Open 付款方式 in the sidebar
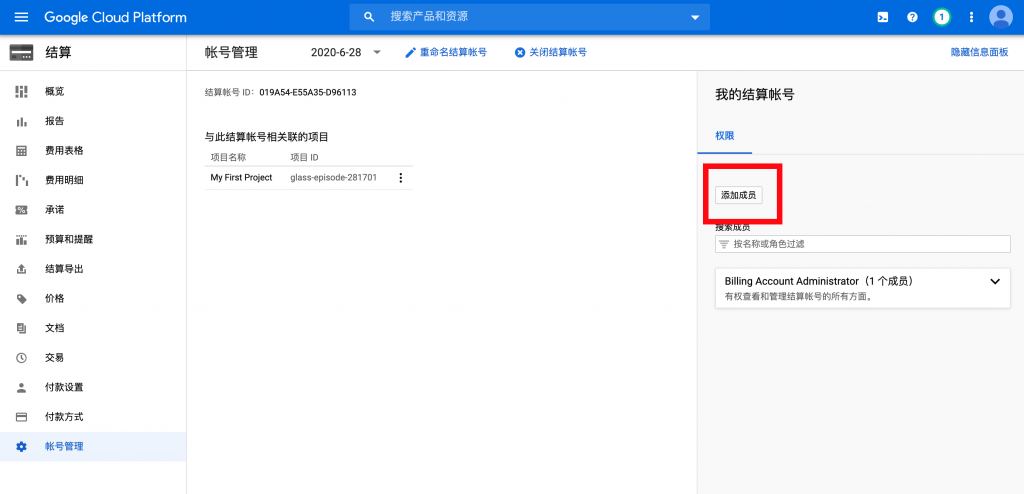1024x494 pixels. coord(93,417)
